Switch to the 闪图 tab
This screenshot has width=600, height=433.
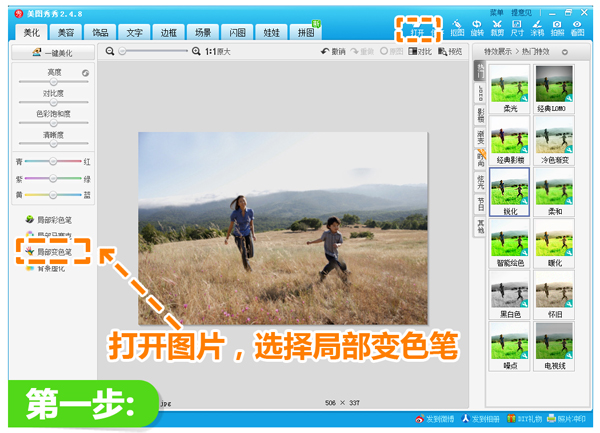[237, 33]
